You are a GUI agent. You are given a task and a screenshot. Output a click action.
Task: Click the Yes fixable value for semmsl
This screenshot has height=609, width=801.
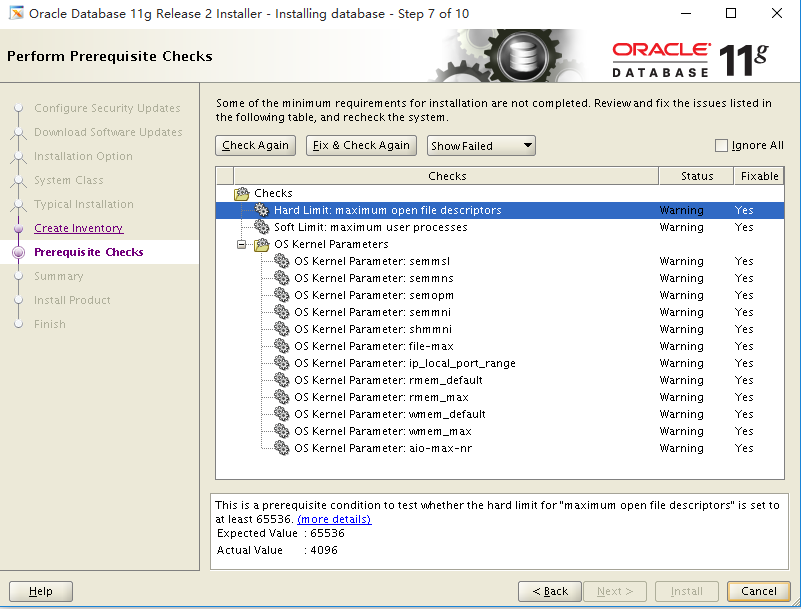744,261
